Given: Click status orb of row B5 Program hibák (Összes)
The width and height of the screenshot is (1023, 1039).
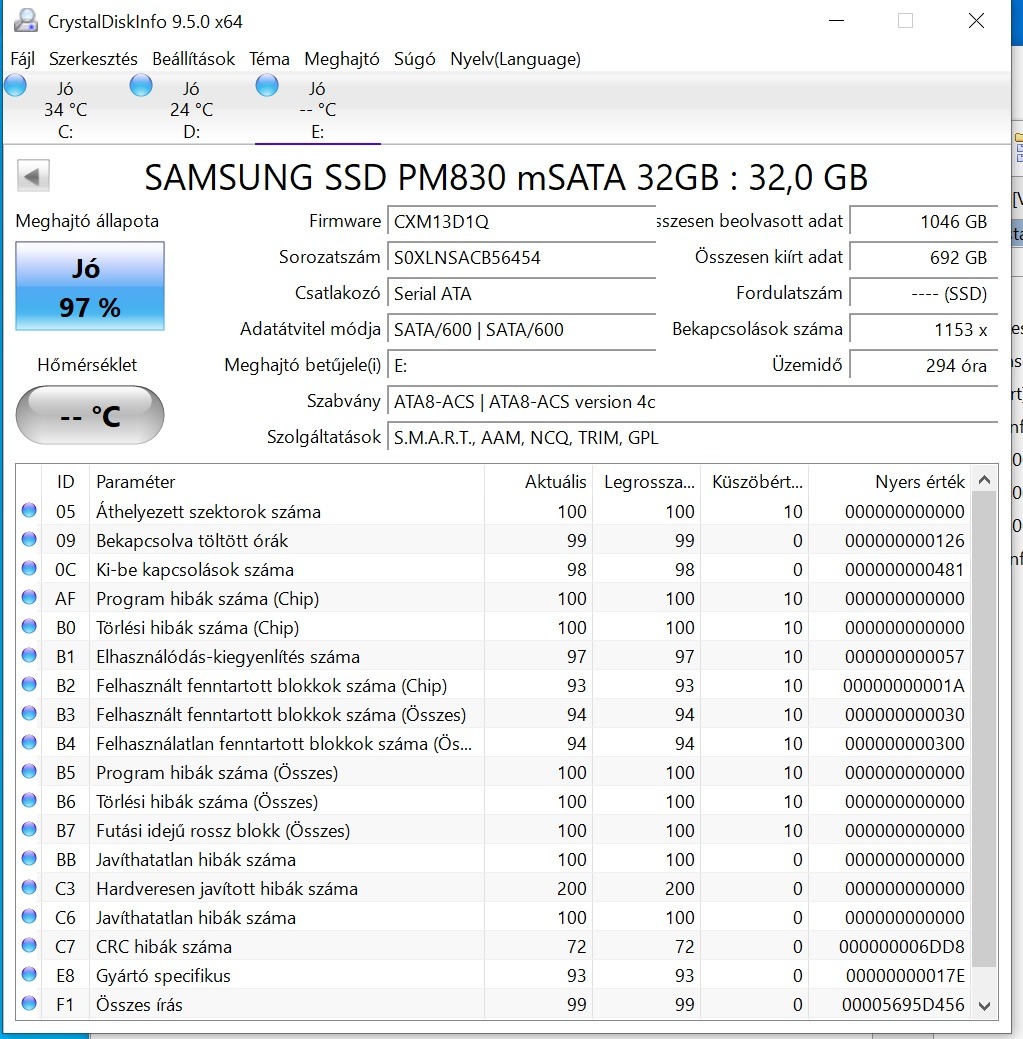Looking at the screenshot, I should tap(29, 771).
